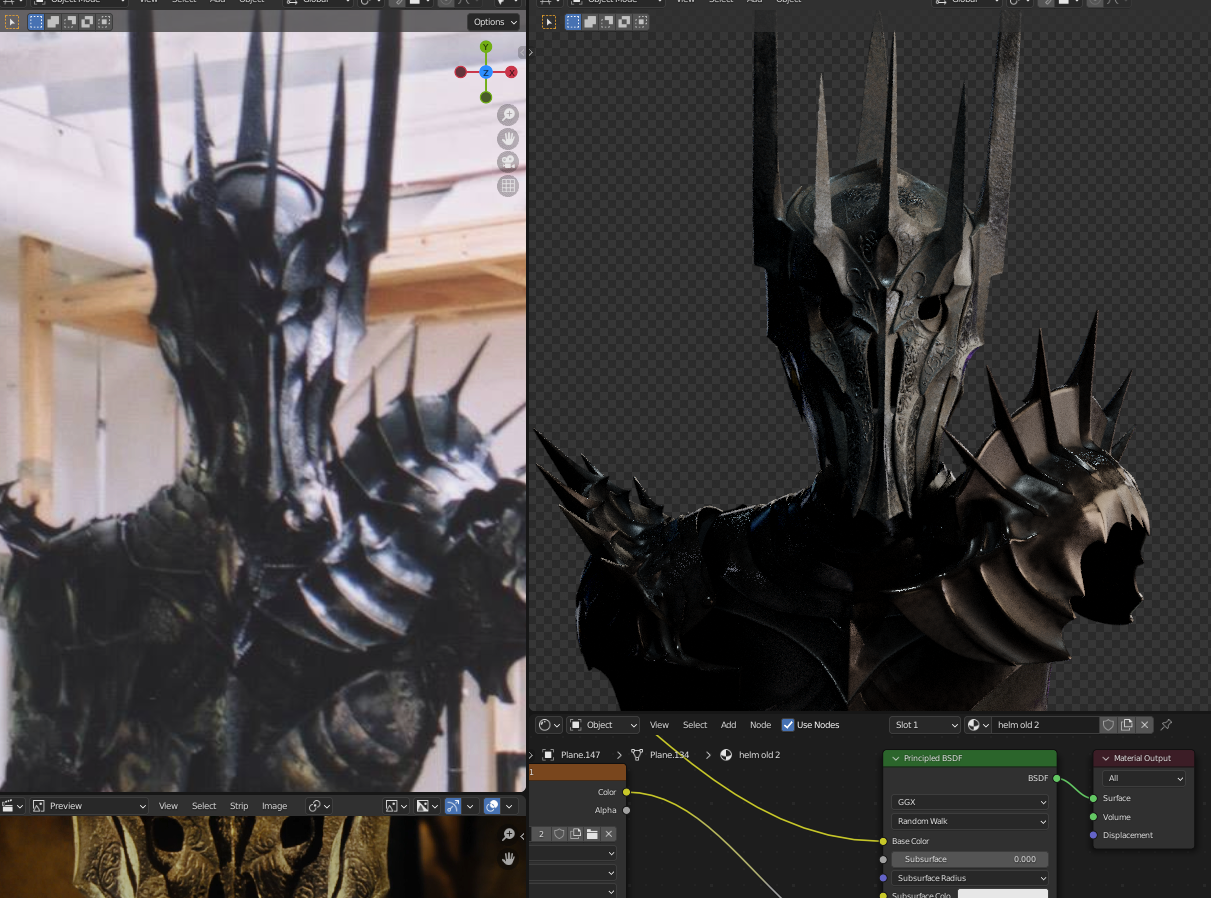Open the sequencer editor type icon
1211x898 pixels.
(x=13, y=806)
